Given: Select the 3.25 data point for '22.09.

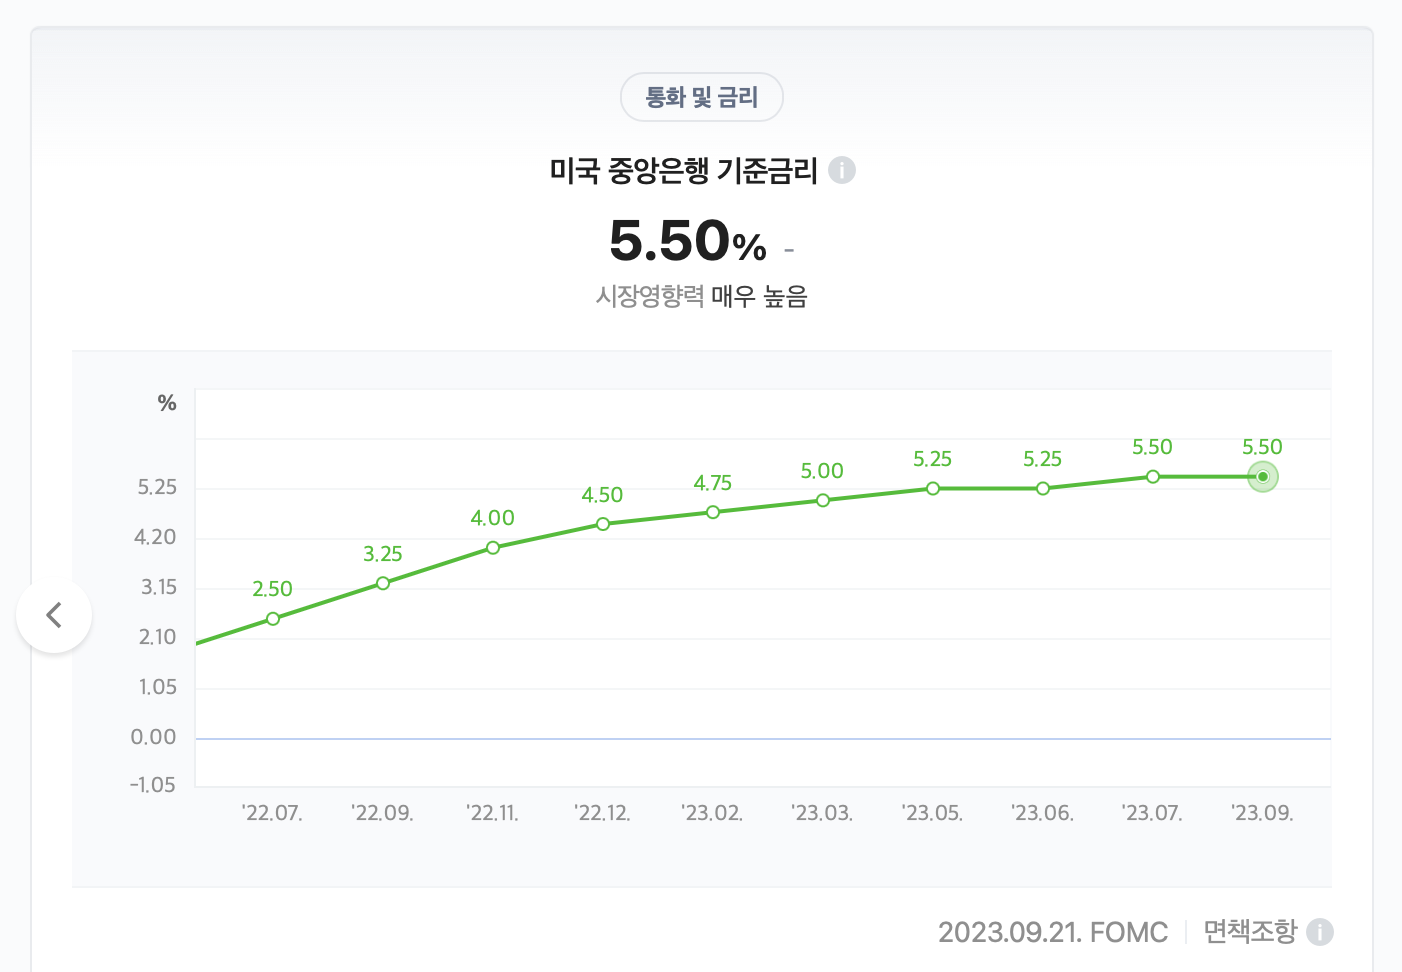Looking at the screenshot, I should (x=382, y=583).
